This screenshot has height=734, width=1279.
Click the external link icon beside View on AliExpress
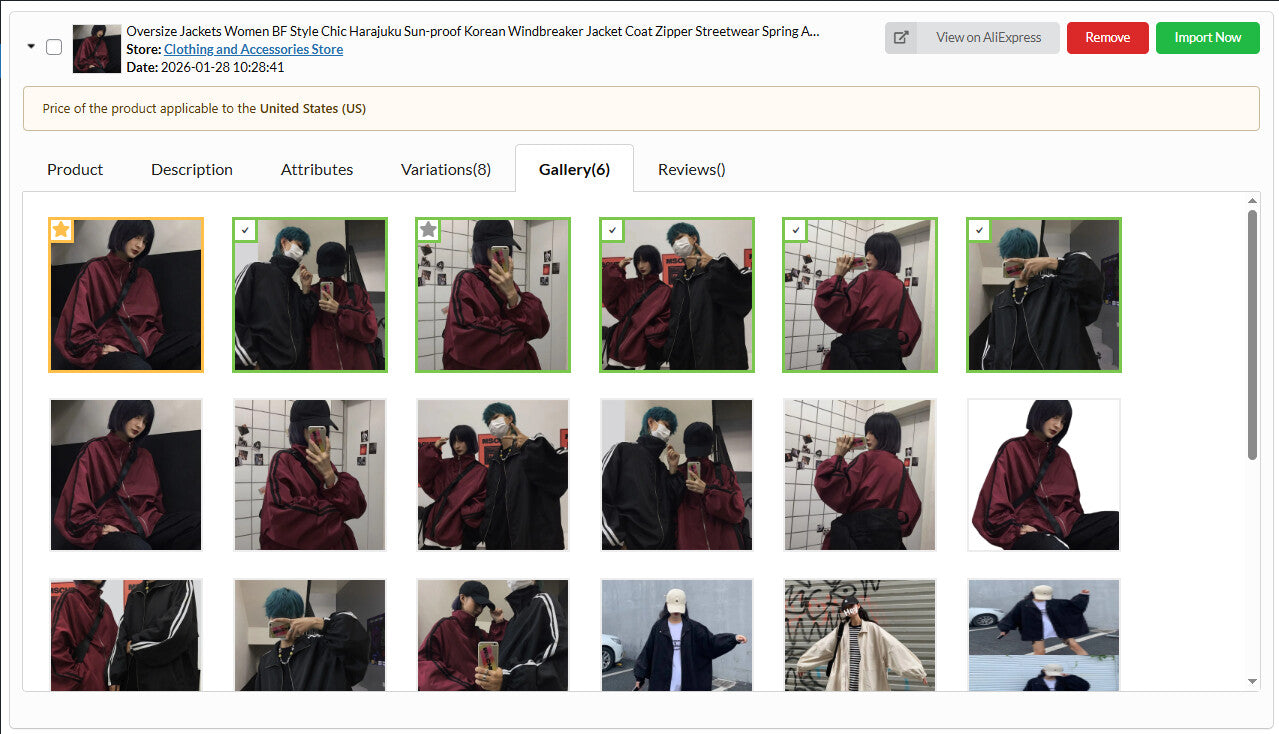(x=901, y=38)
